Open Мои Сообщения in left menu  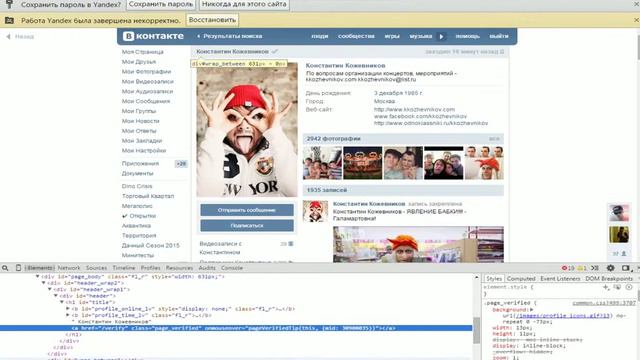pyautogui.click(x=146, y=101)
